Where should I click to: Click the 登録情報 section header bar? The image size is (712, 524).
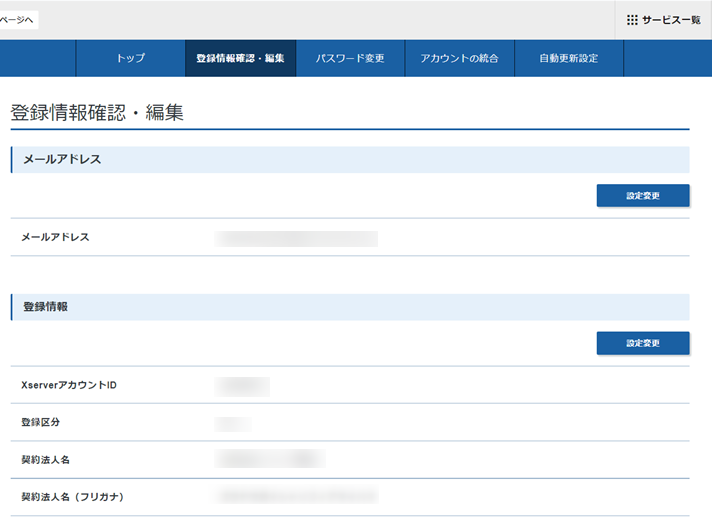pyautogui.click(x=350, y=307)
